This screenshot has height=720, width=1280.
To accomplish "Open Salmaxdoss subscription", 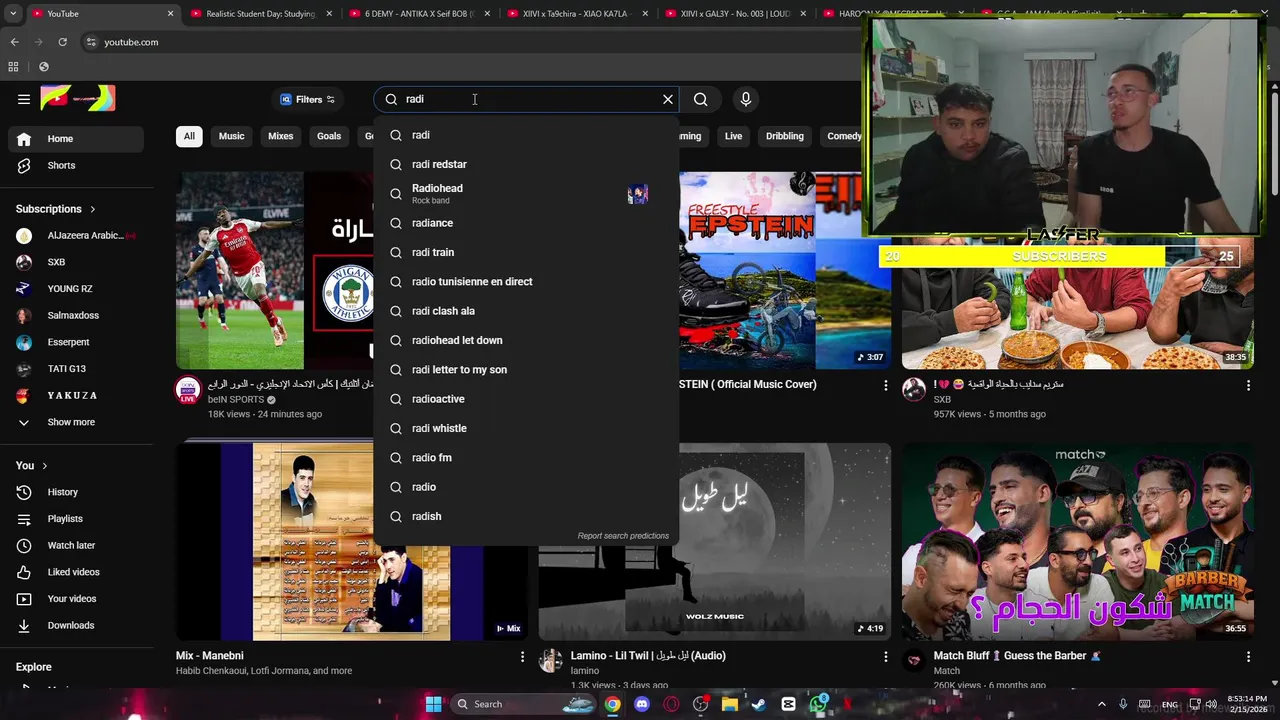I will pyautogui.click(x=76, y=316).
